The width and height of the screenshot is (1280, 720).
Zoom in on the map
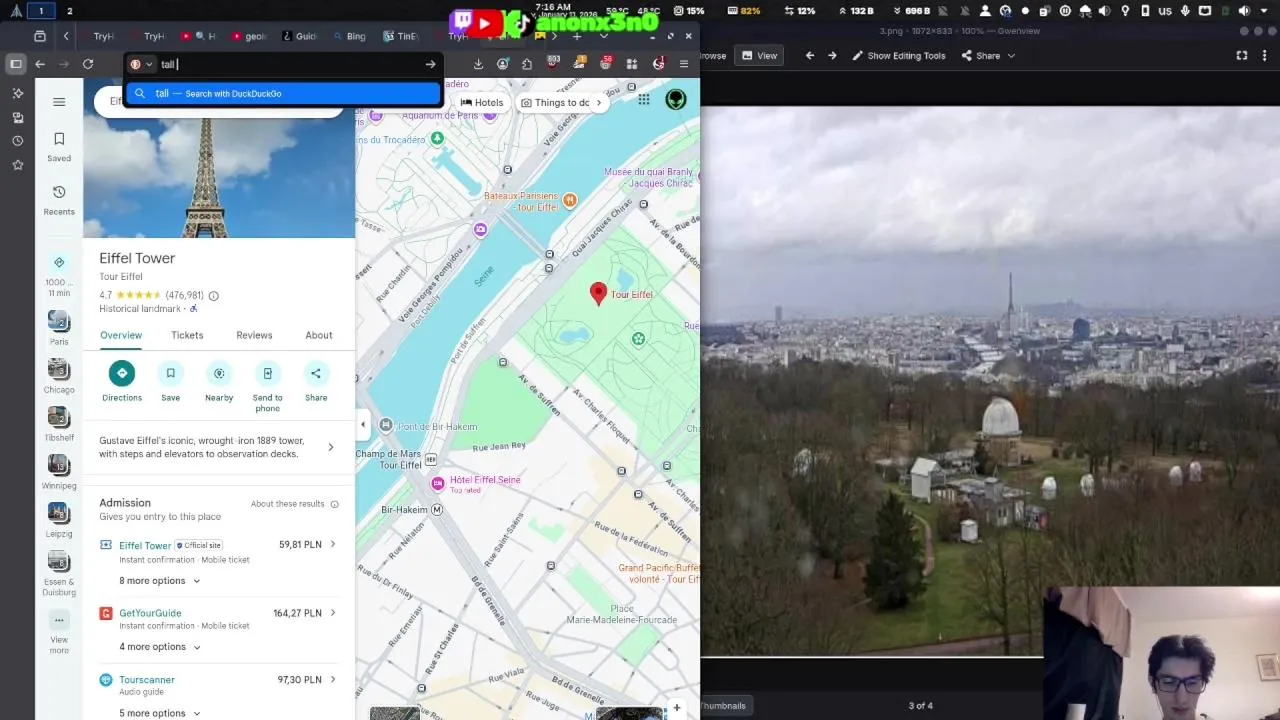click(x=677, y=708)
